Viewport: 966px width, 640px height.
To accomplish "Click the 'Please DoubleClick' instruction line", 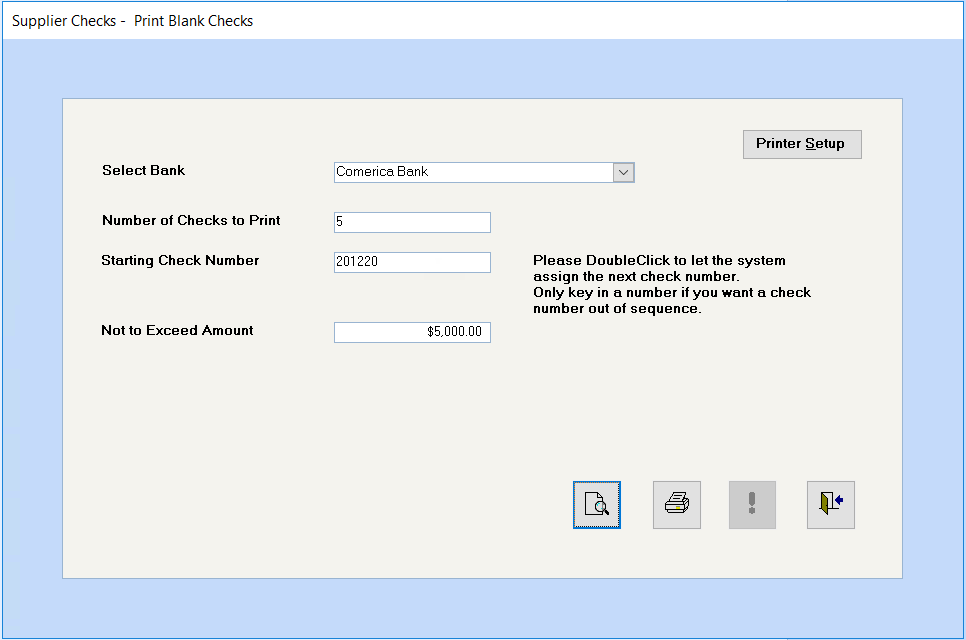I will point(659,260).
